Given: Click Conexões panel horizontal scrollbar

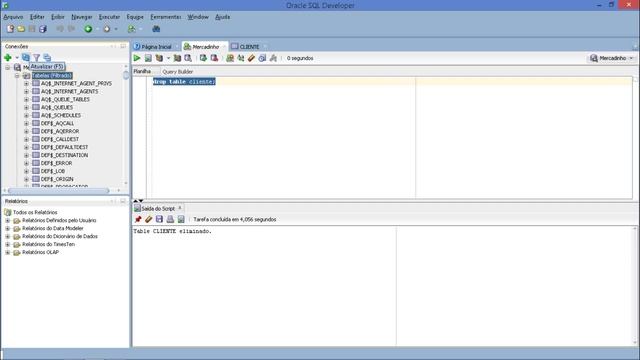Looking at the screenshot, I should tap(58, 191).
